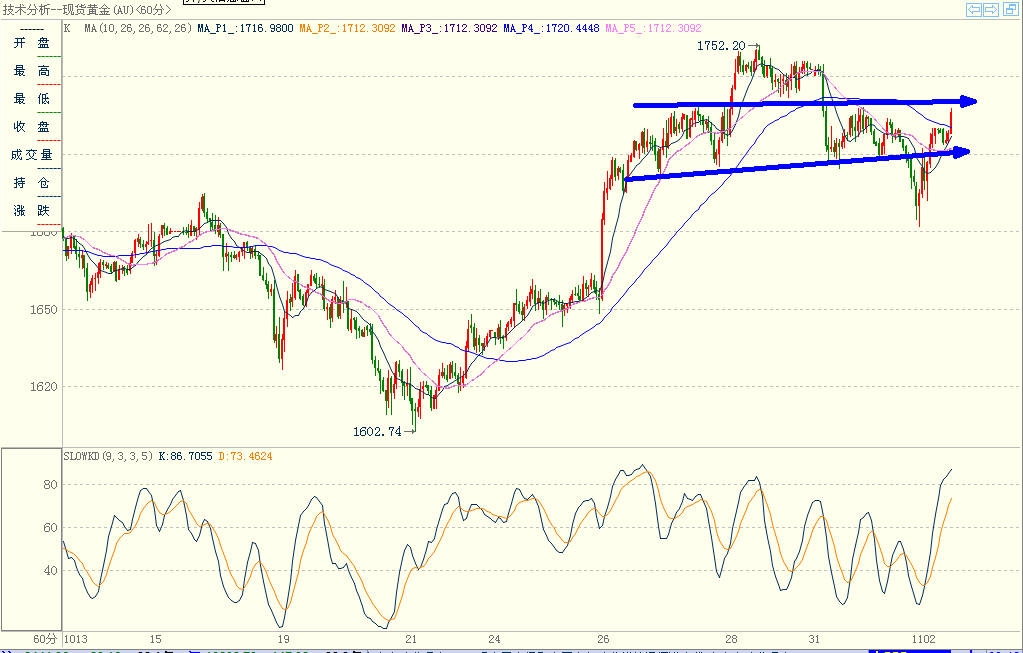1023x653 pixels.
Task: Click the K:86.7055 stochastic value
Action: click(x=185, y=457)
